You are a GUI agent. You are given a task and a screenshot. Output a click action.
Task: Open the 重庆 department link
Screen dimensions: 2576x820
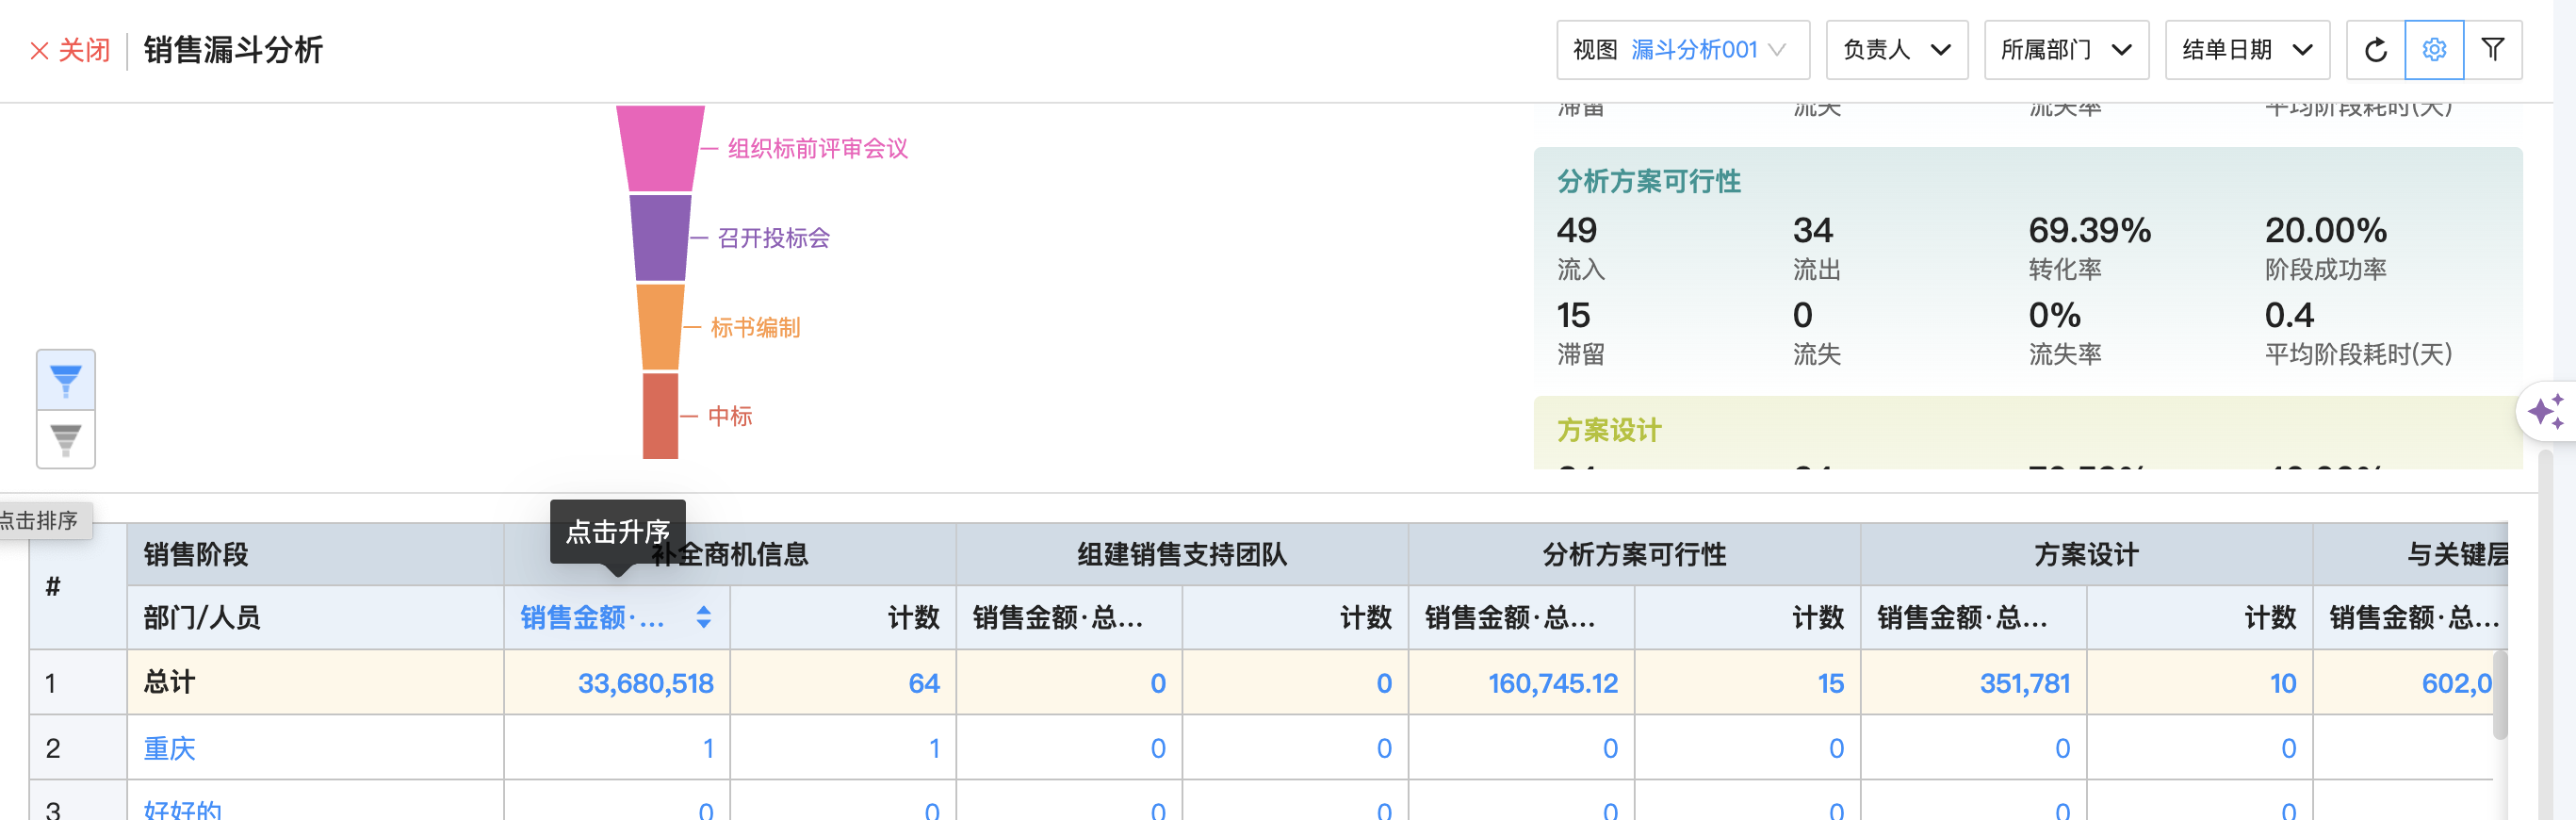[x=169, y=748]
